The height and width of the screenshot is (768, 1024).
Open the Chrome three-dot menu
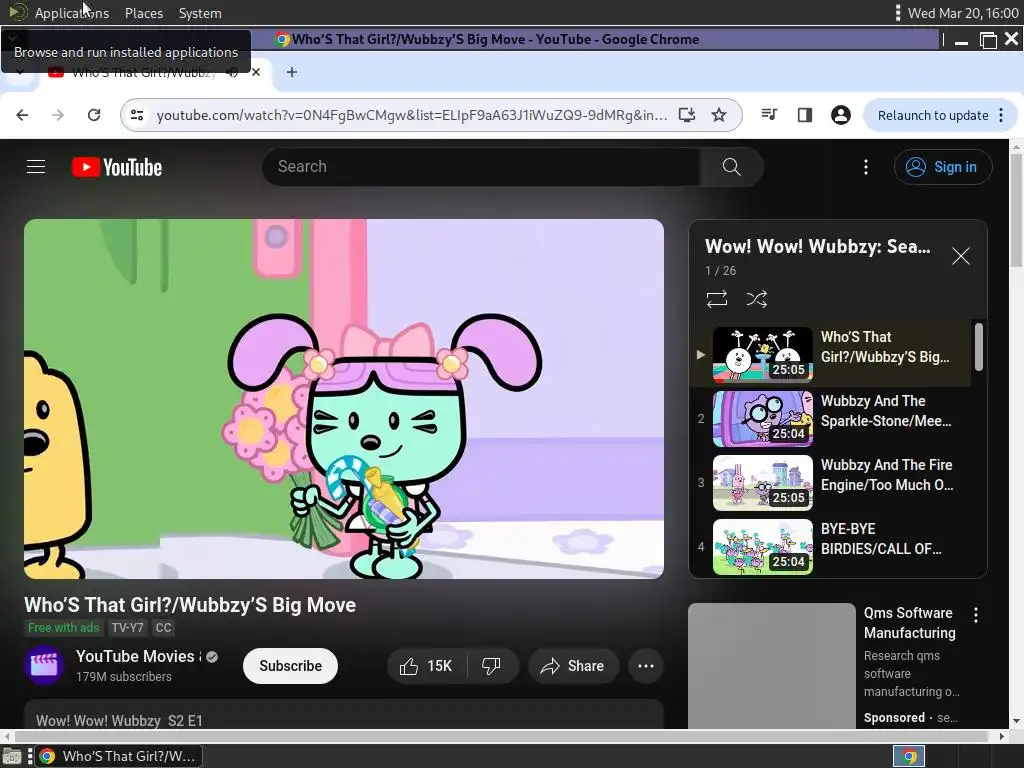click(1002, 115)
